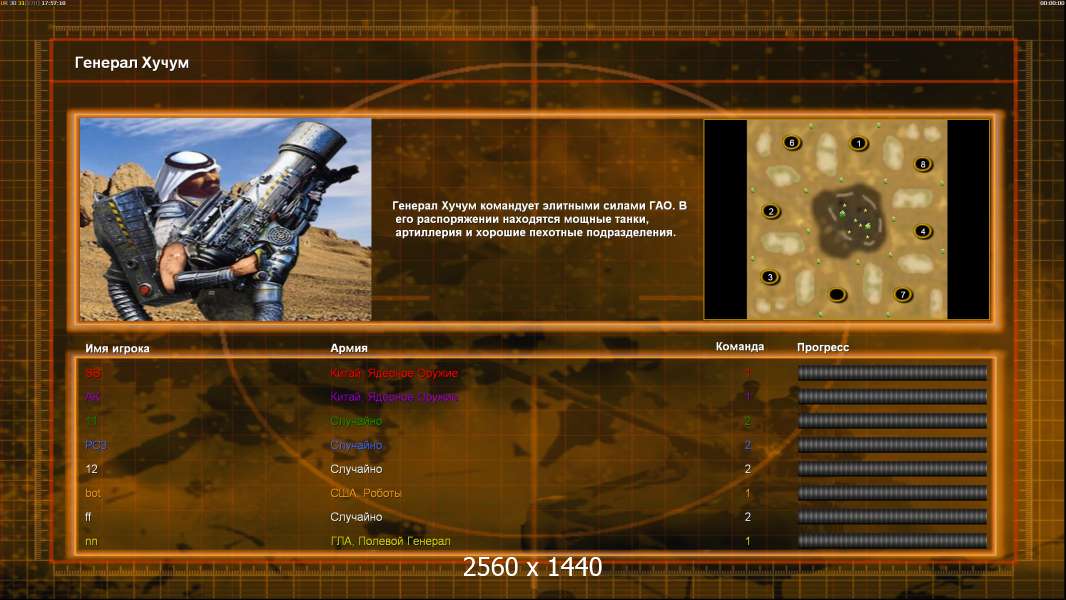Click loading progress bar in first player row
The image size is (1066, 600).
click(x=893, y=372)
